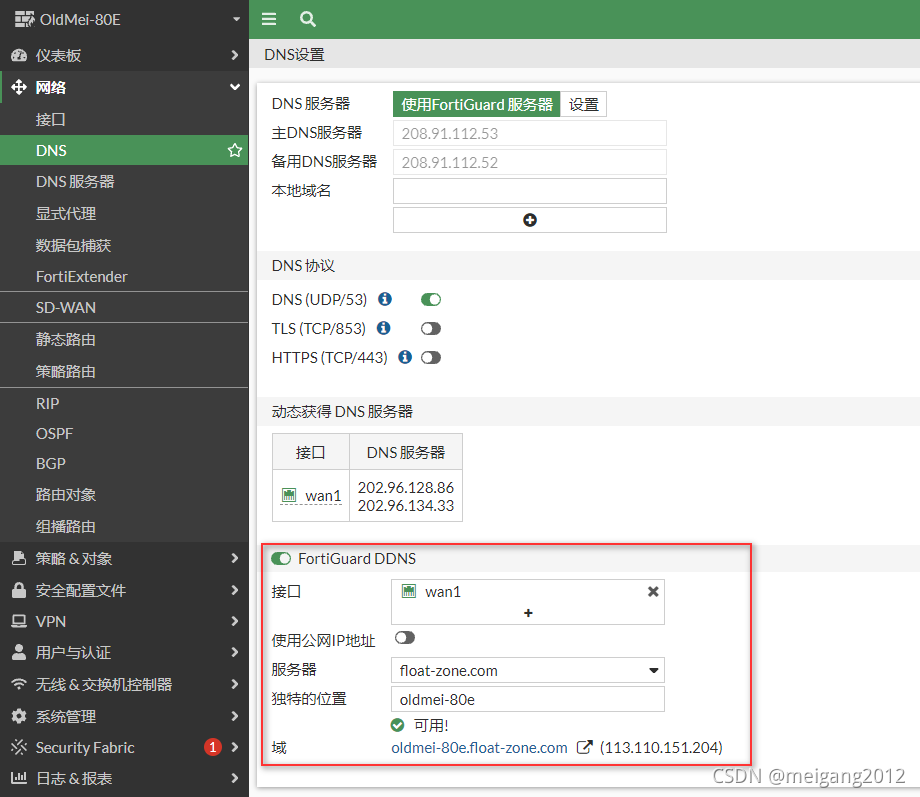Open the 策略路由 policy routes item

(x=124, y=372)
